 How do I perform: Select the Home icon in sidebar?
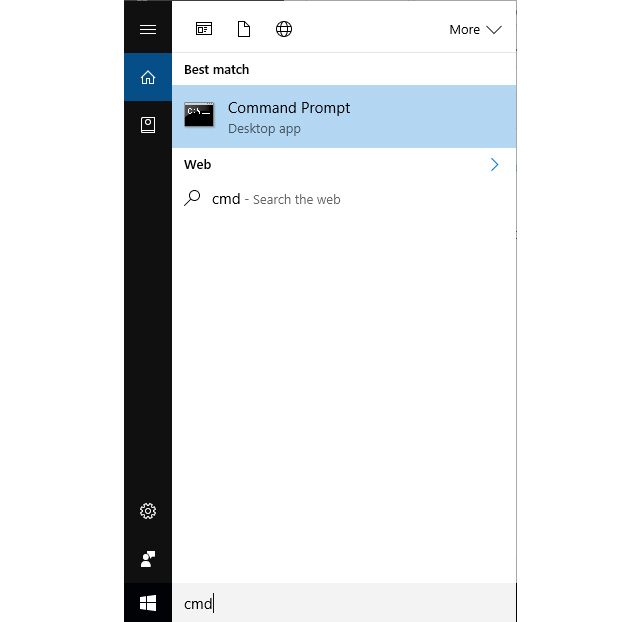[x=148, y=77]
